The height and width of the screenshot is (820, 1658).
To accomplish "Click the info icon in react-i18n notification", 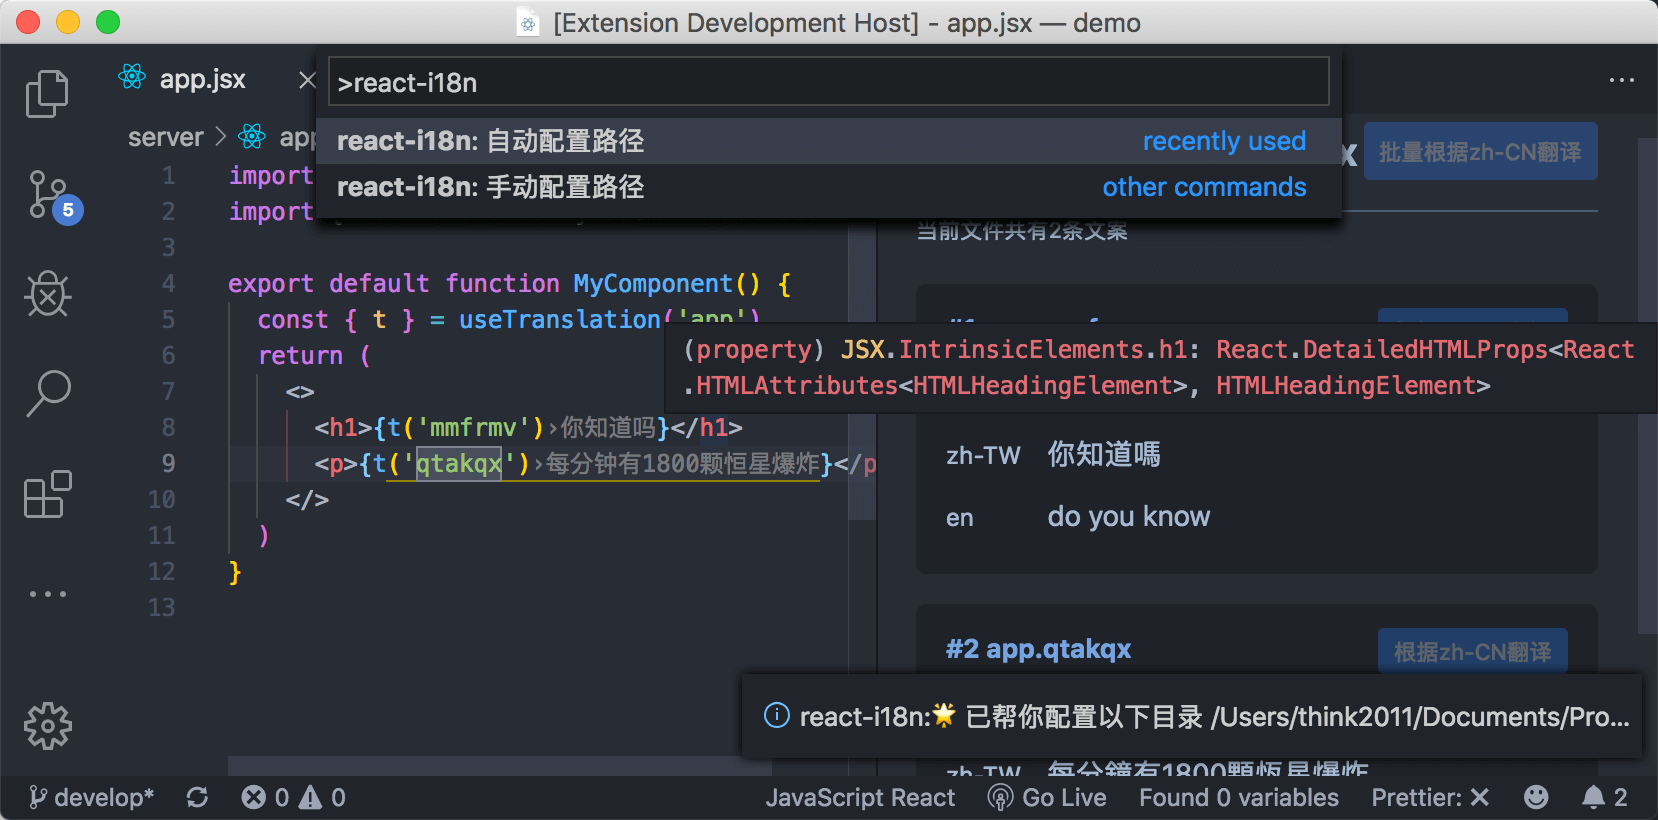I will pos(777,715).
